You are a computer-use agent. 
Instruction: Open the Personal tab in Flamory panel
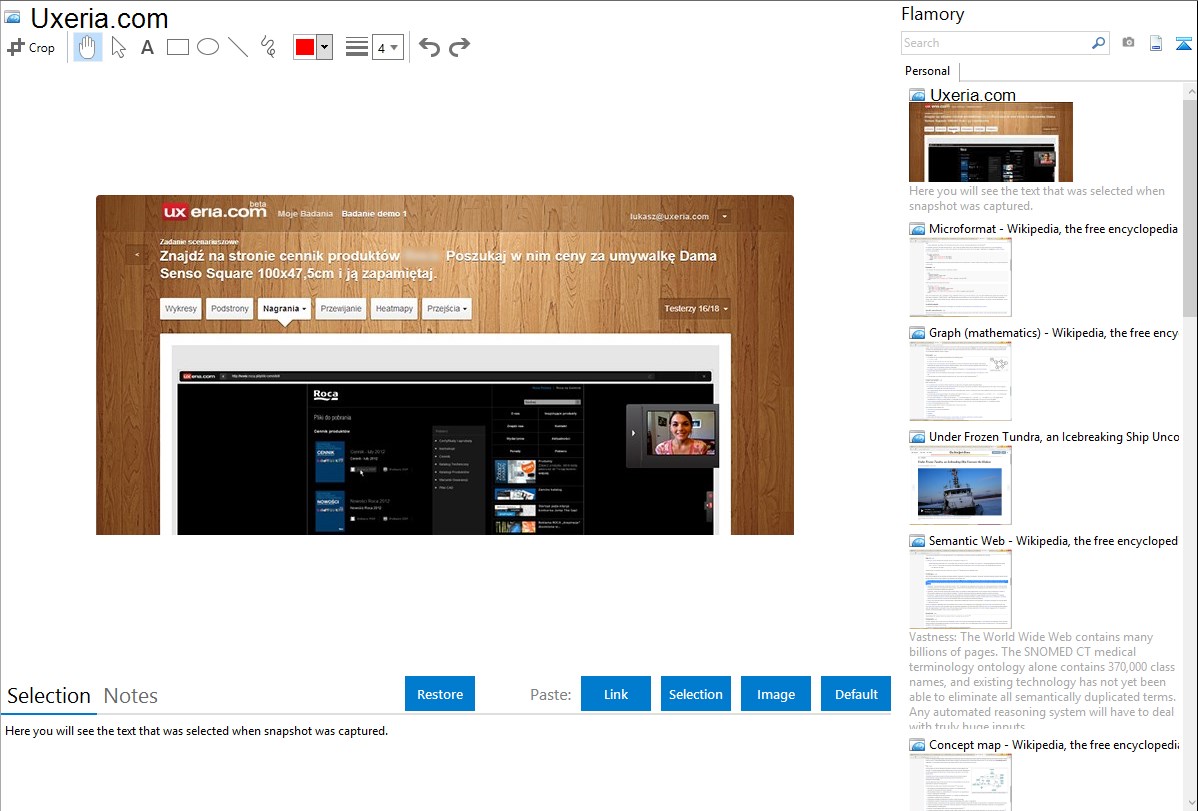point(927,71)
